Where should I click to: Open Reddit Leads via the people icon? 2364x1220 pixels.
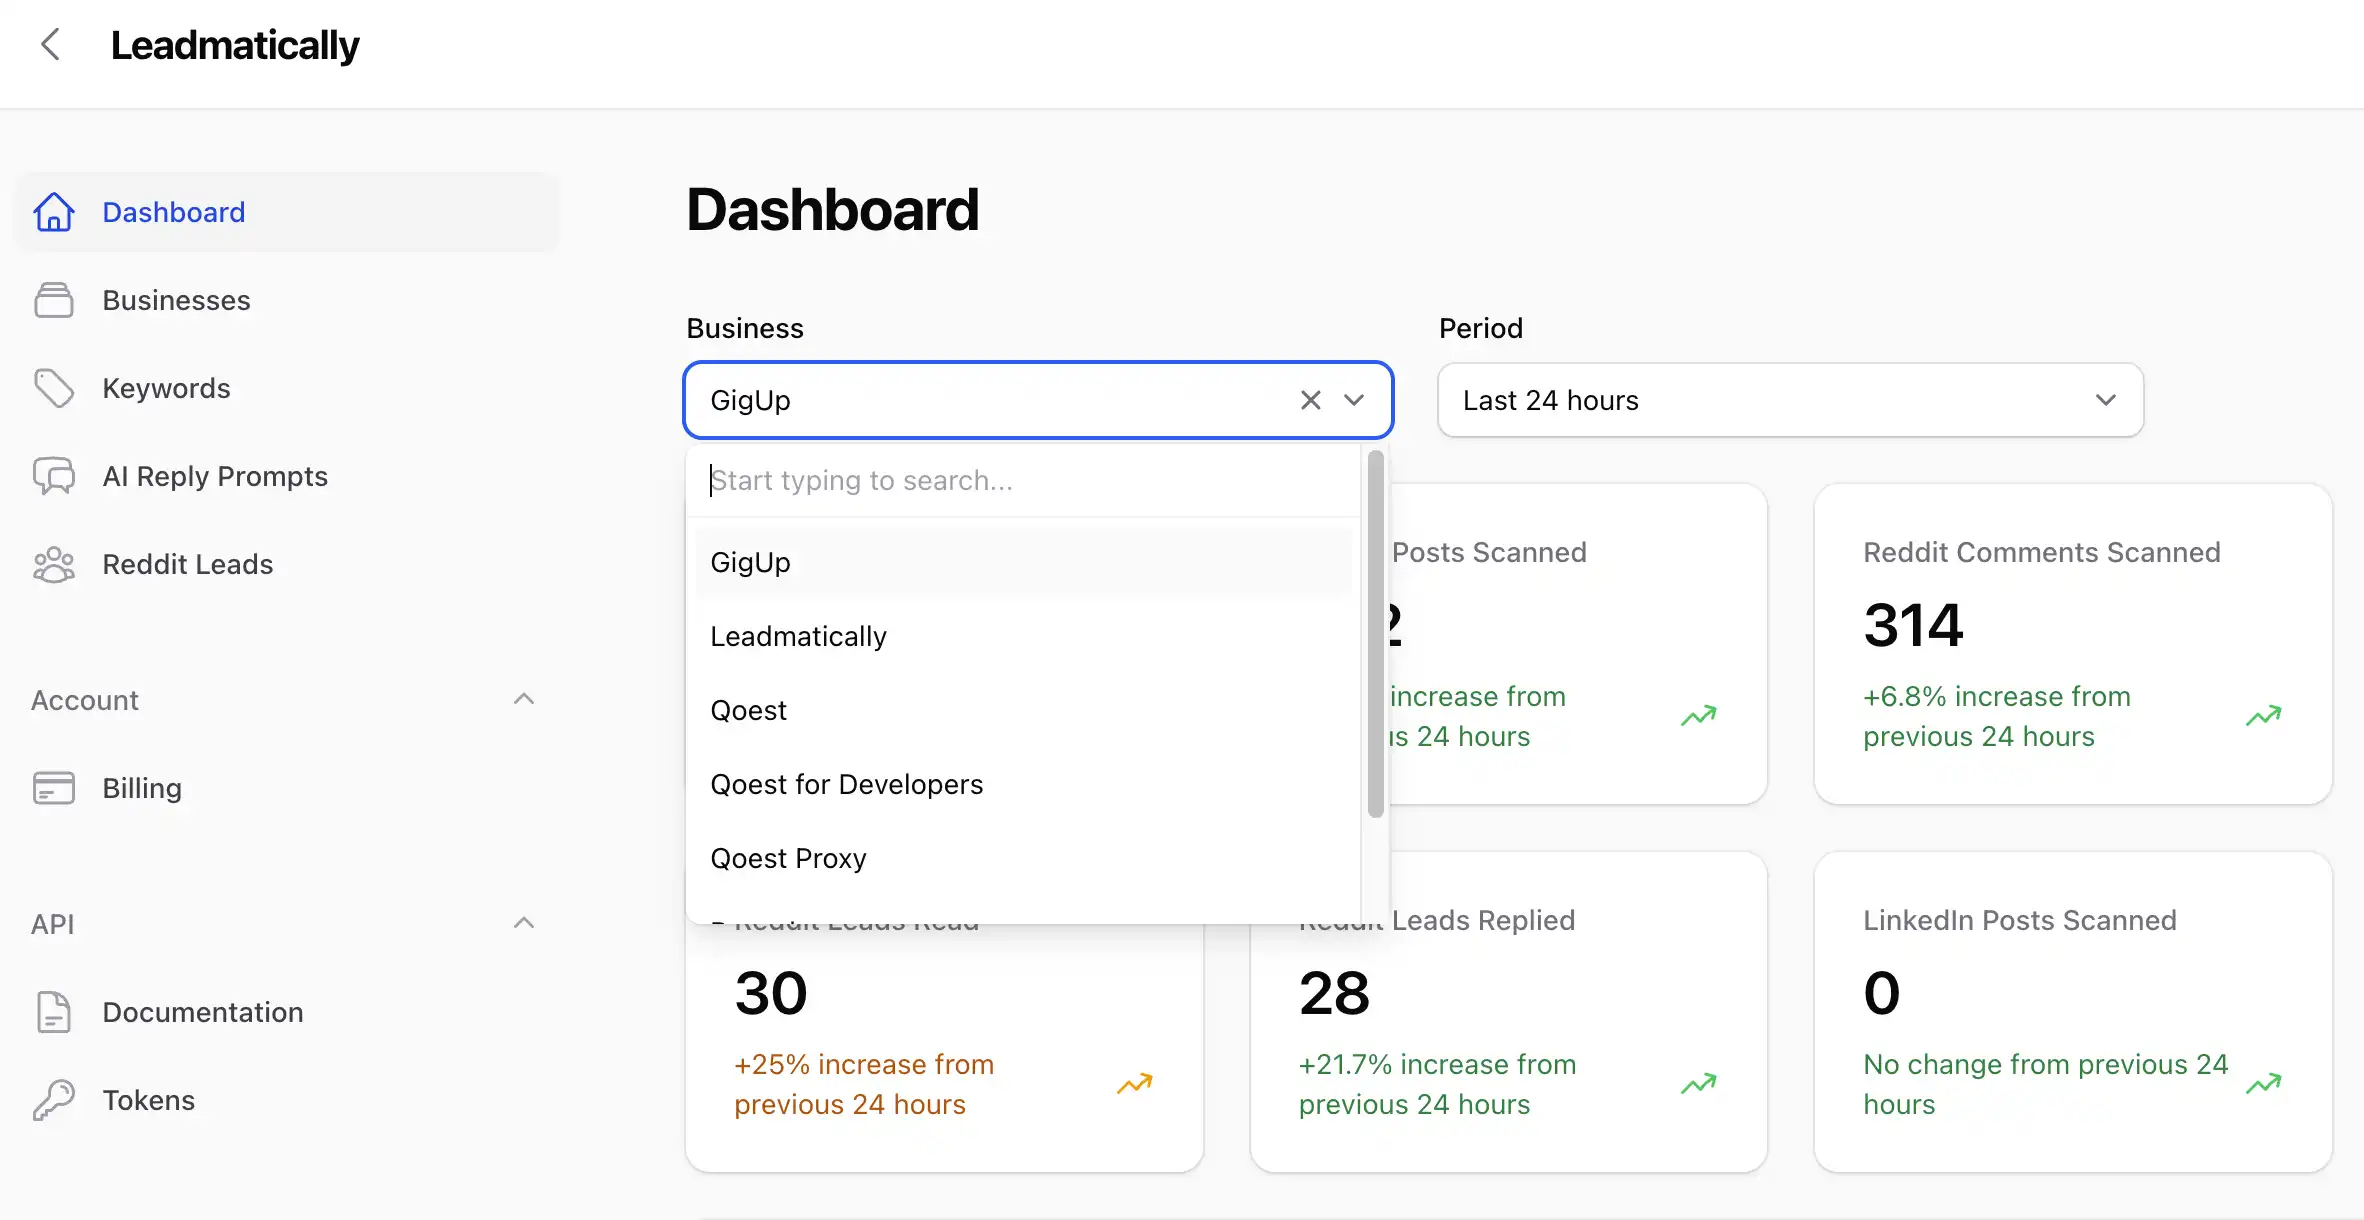(54, 564)
